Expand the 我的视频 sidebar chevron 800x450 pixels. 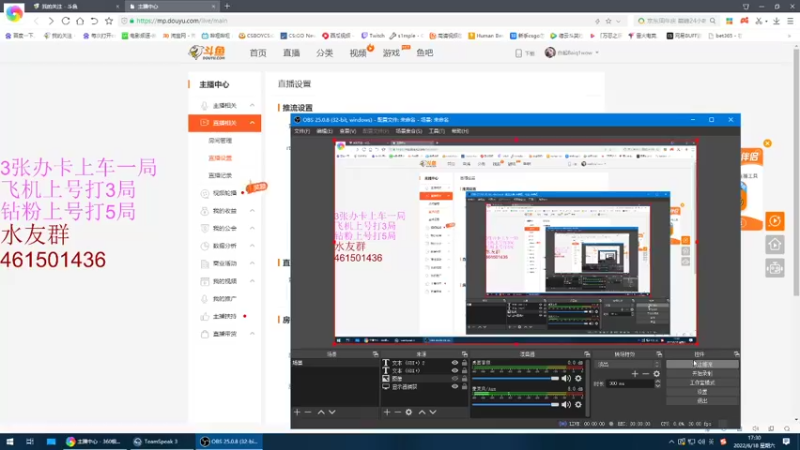252,281
